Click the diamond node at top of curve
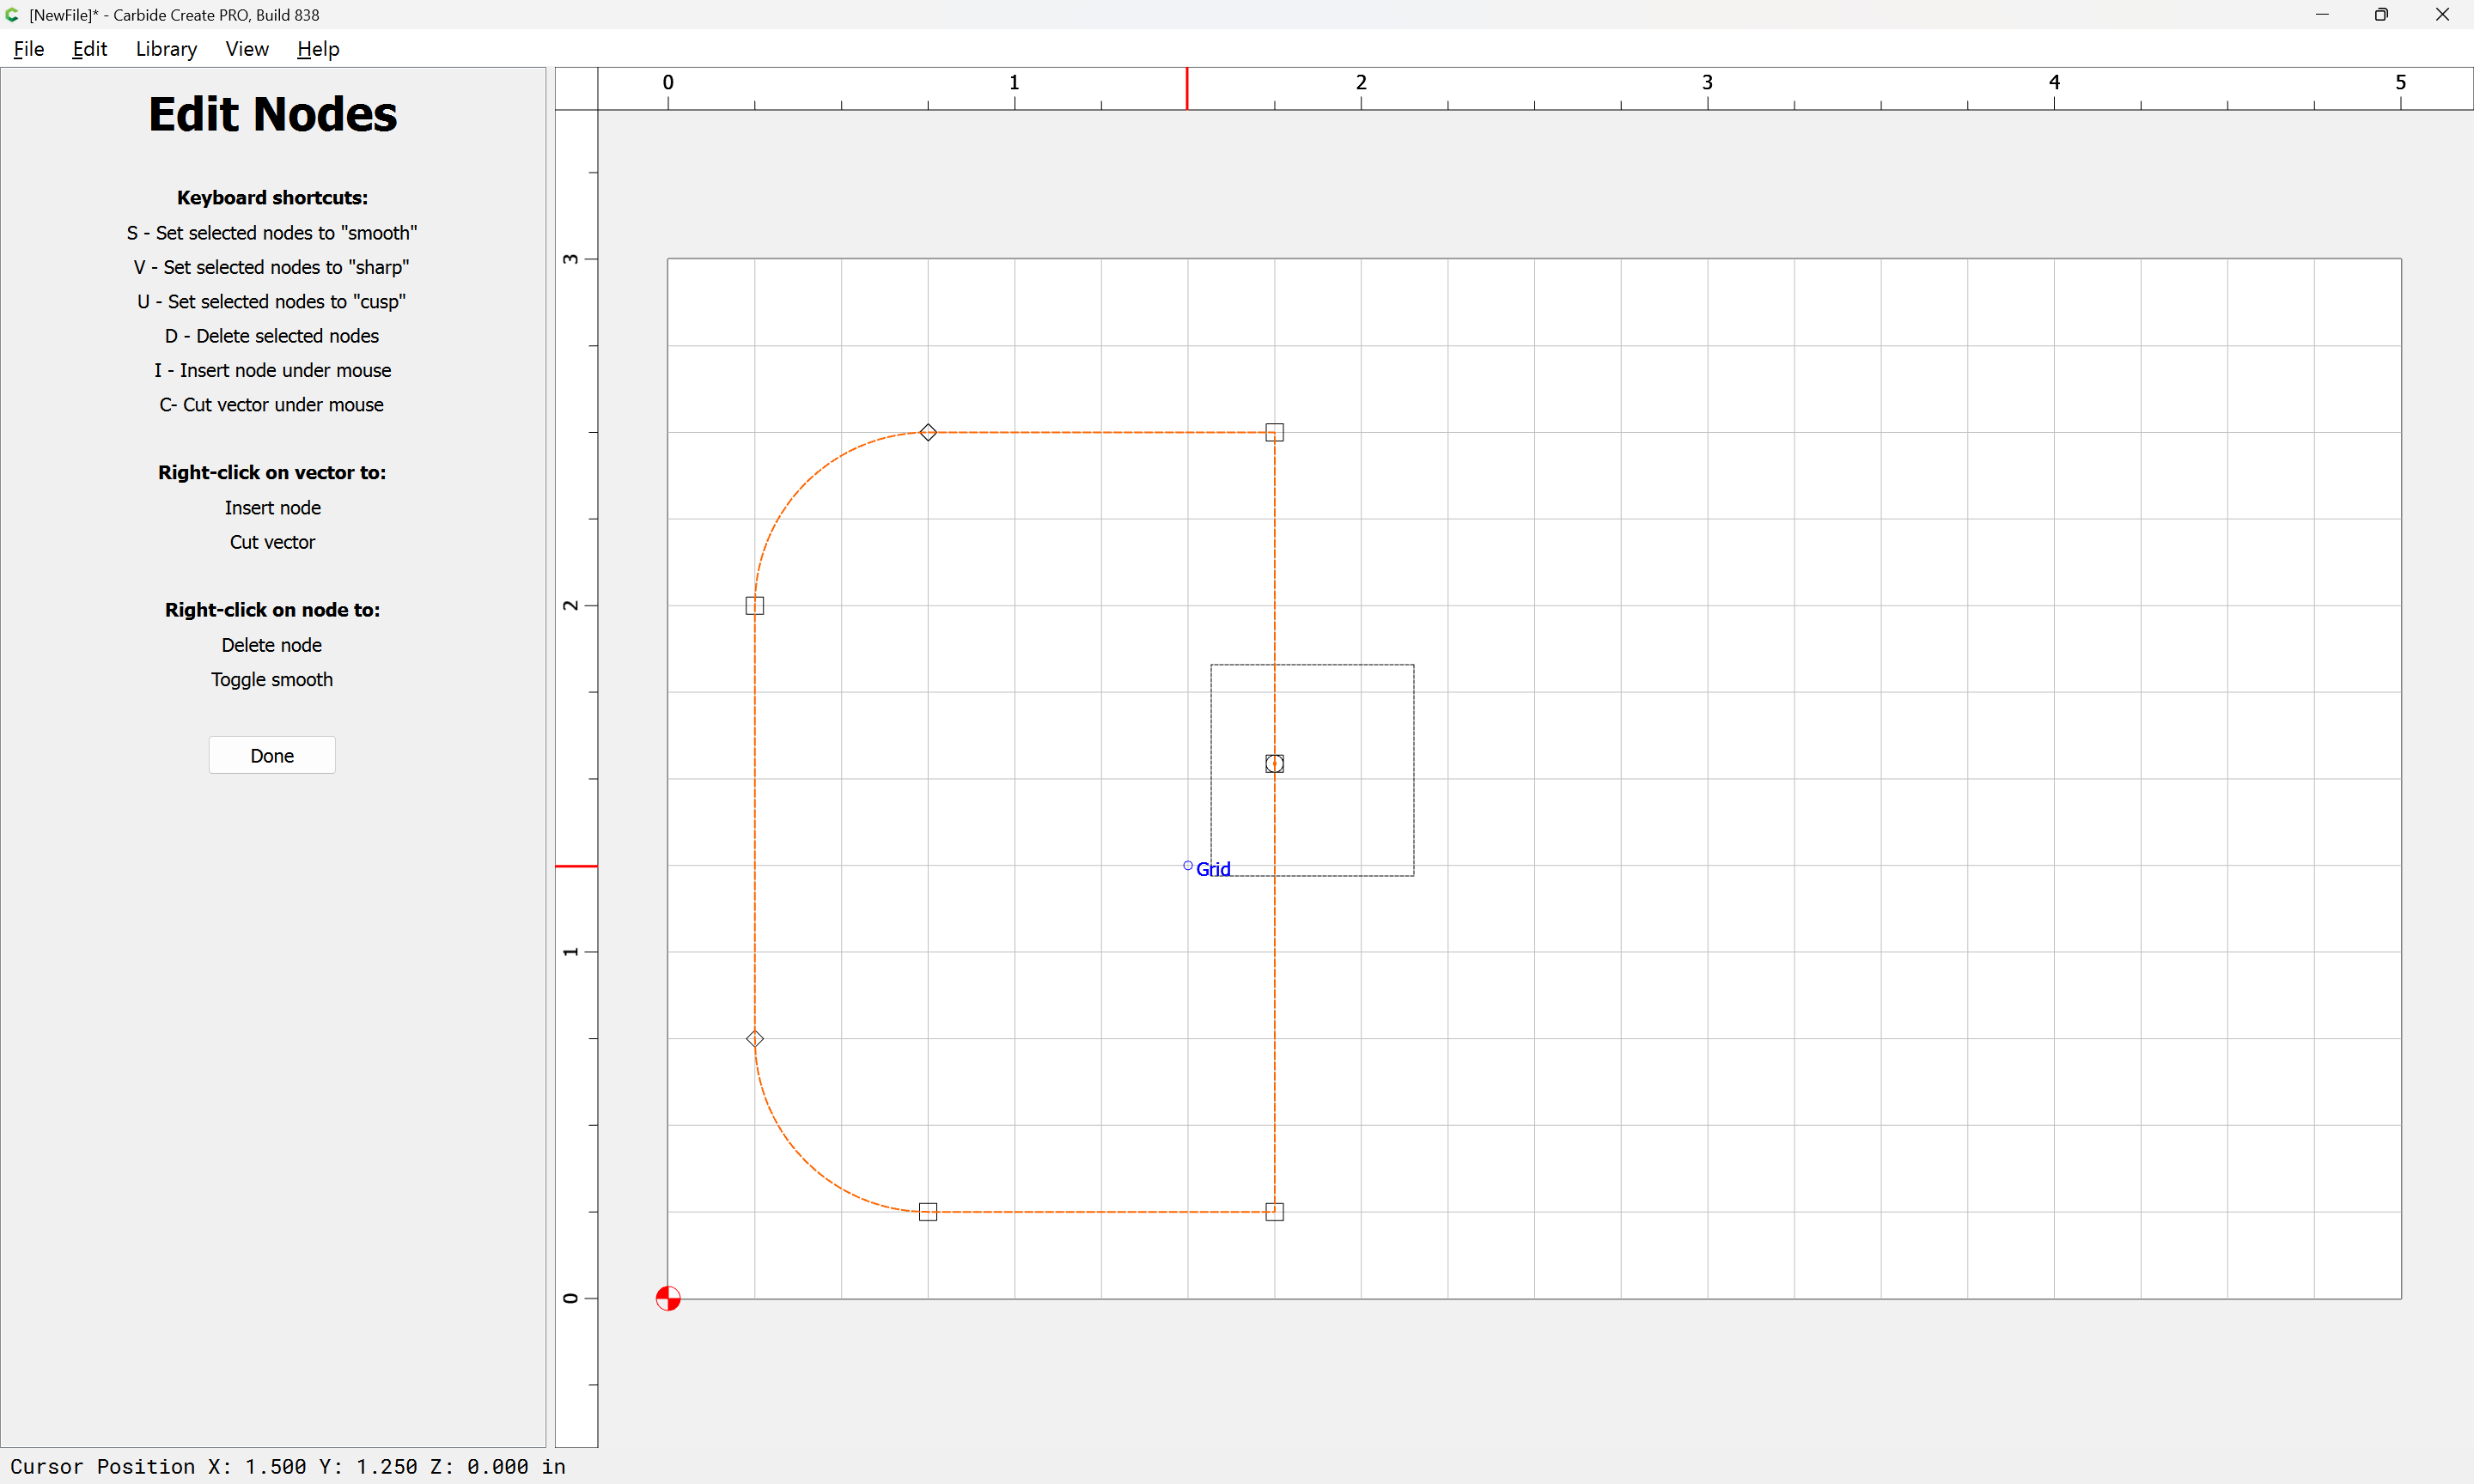The image size is (2474, 1484). pos(928,432)
